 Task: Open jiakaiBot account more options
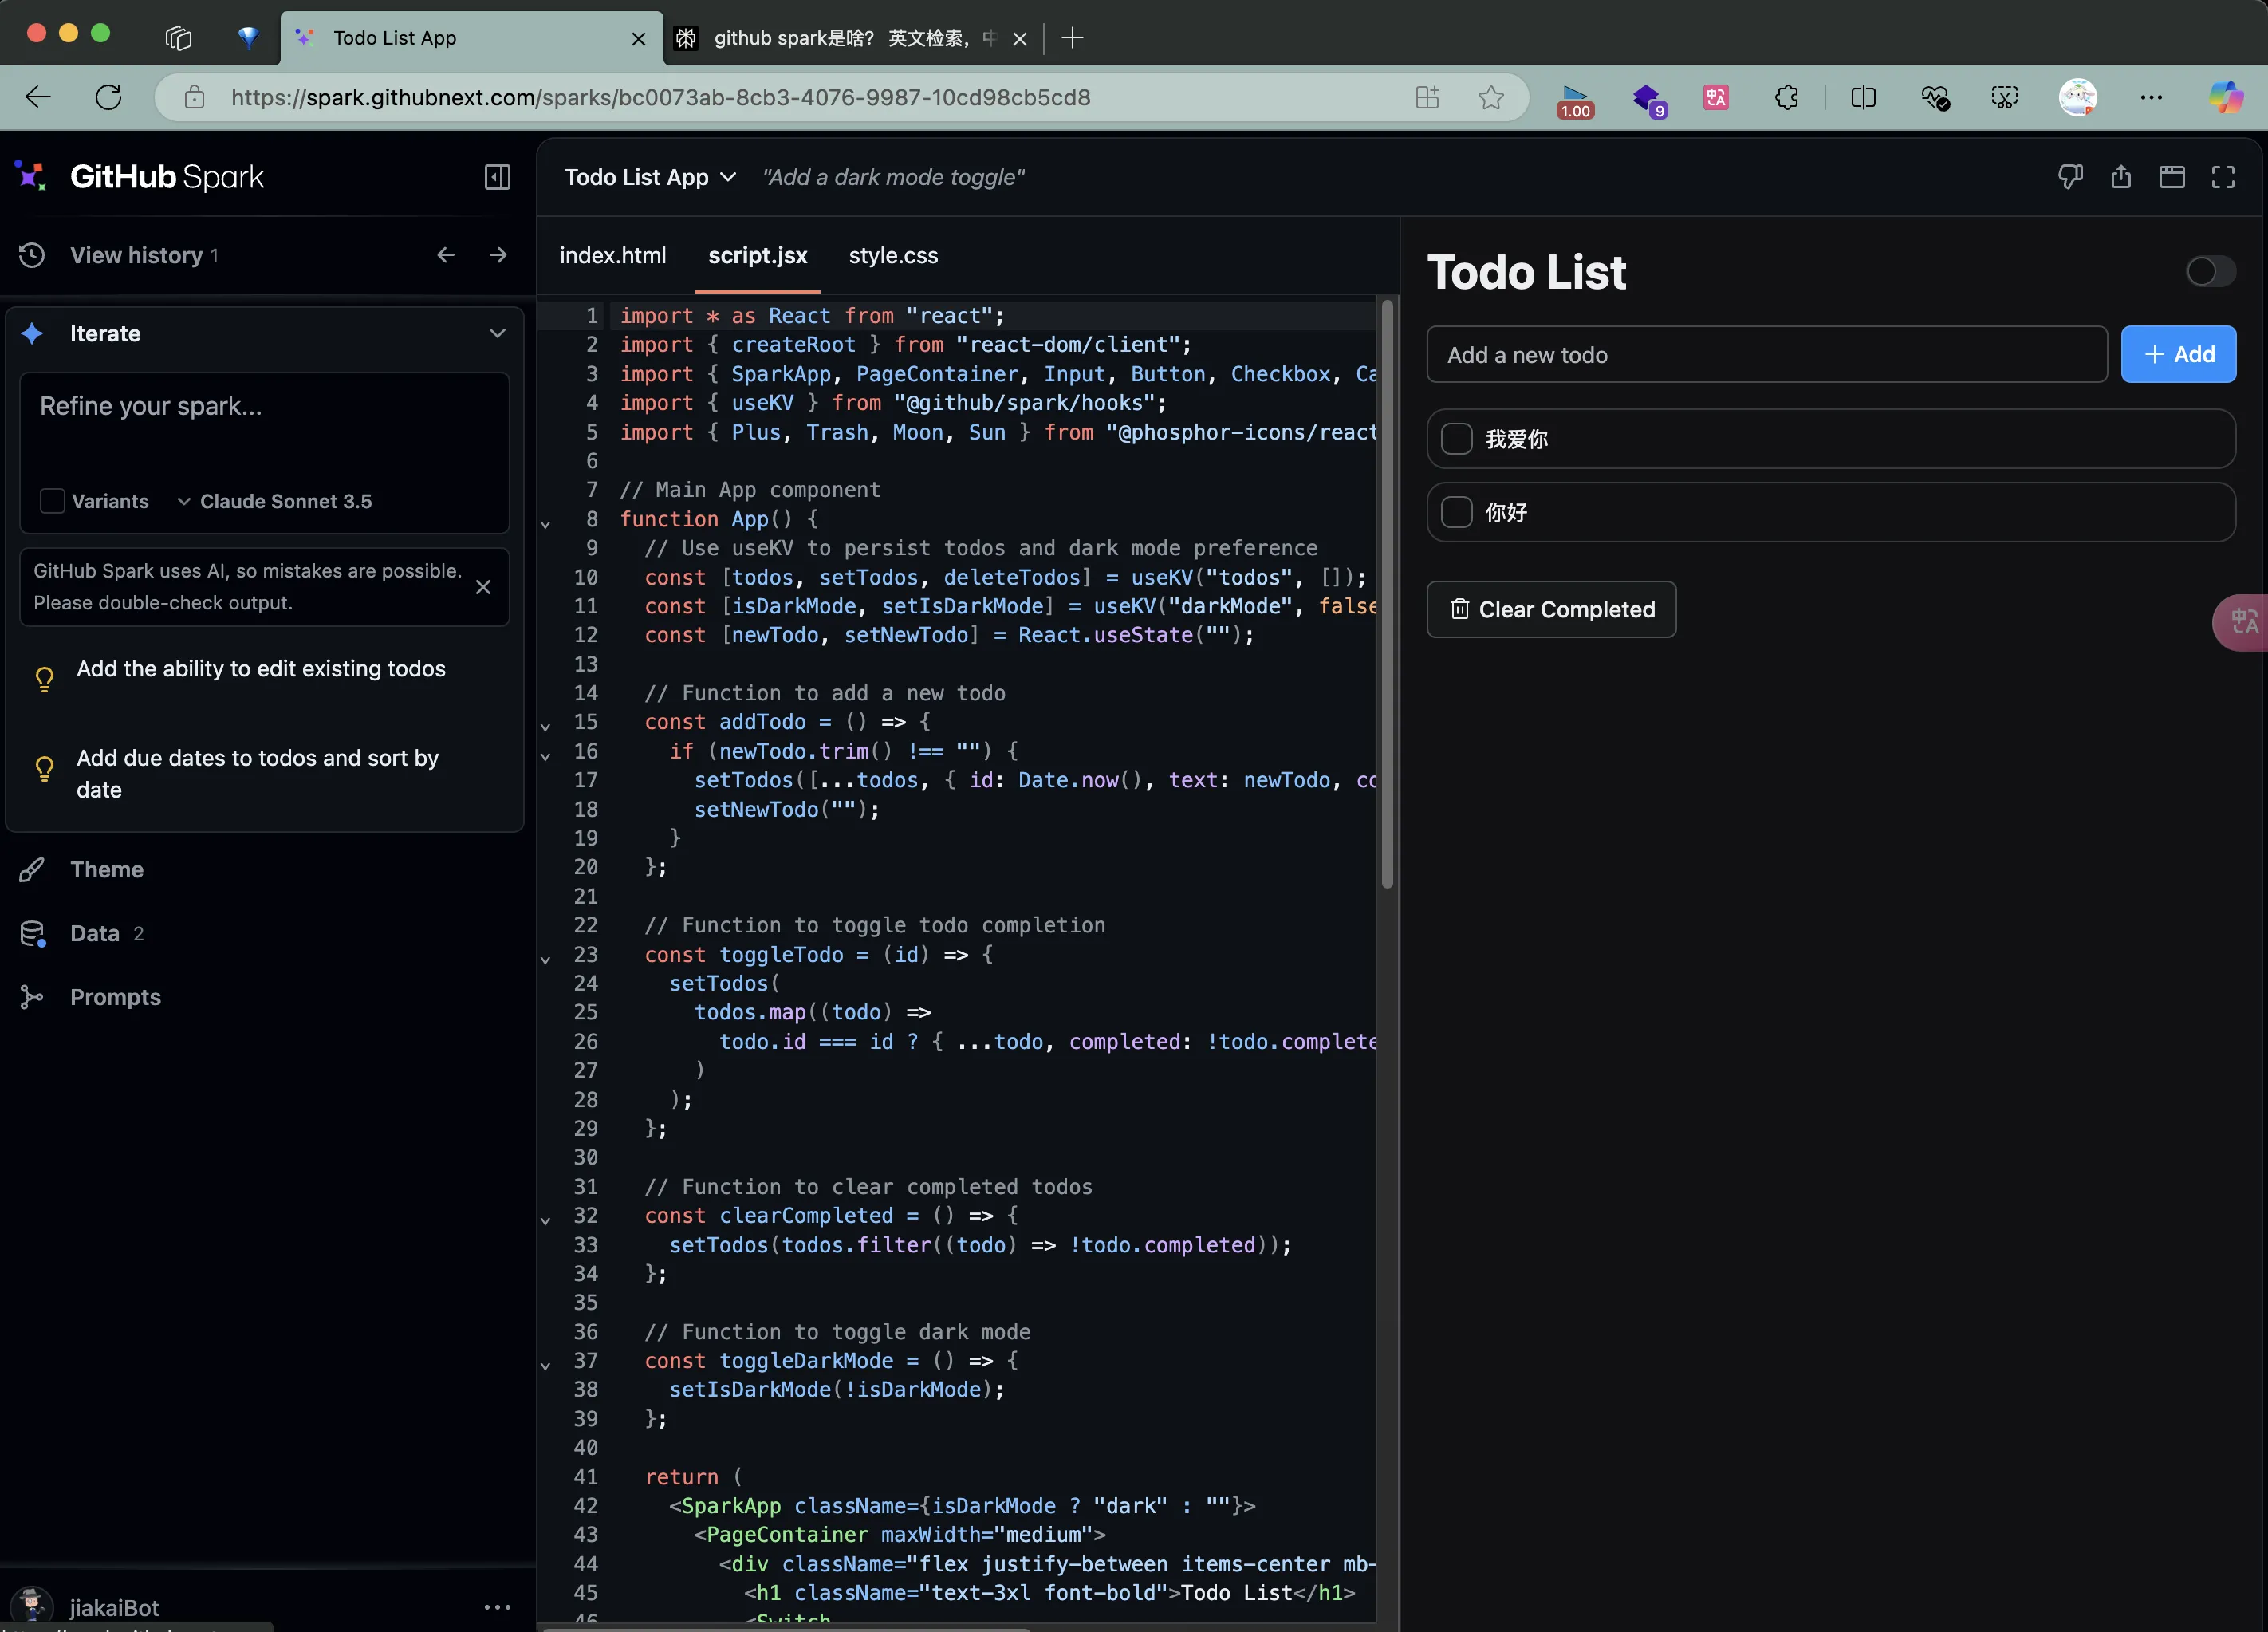[x=497, y=1607]
